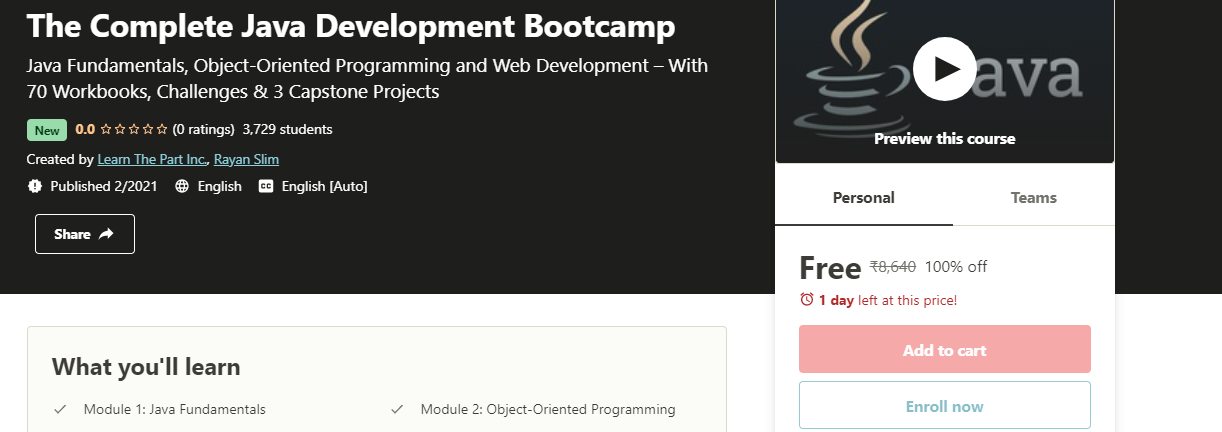Click the checkmark beside Module 1
This screenshot has width=1222, height=432.
click(x=60, y=409)
